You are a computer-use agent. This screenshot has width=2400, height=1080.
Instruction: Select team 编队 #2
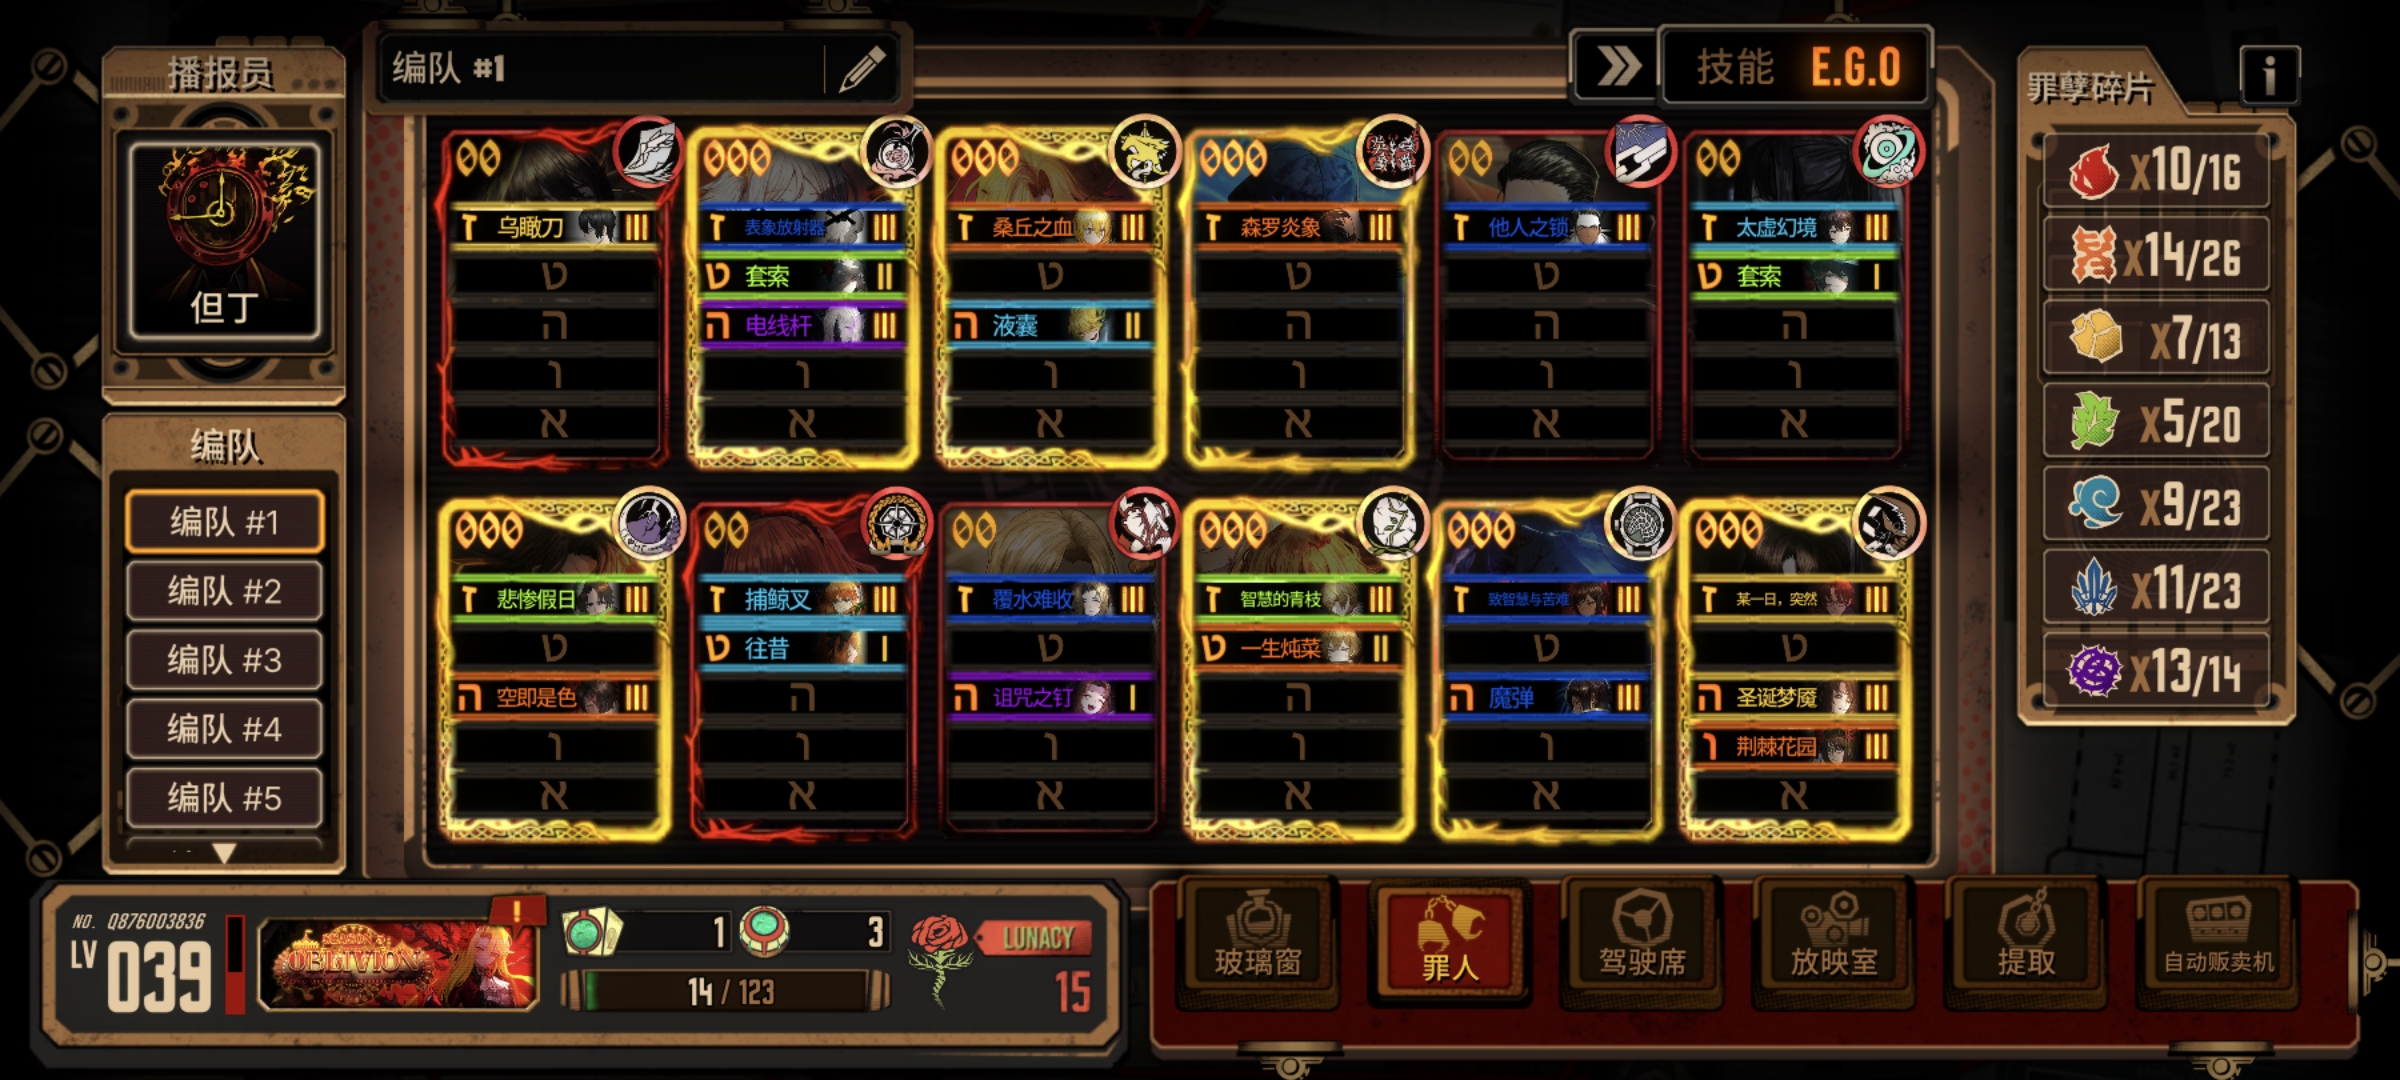coord(224,591)
